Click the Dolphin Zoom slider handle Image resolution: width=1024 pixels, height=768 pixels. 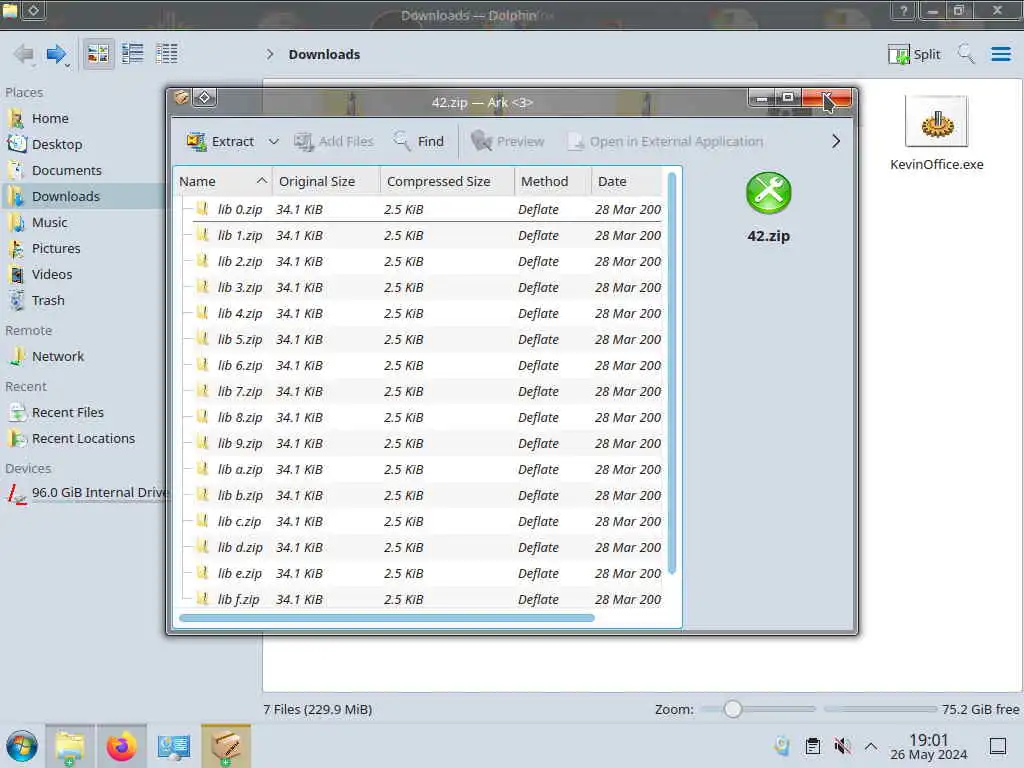(x=733, y=709)
